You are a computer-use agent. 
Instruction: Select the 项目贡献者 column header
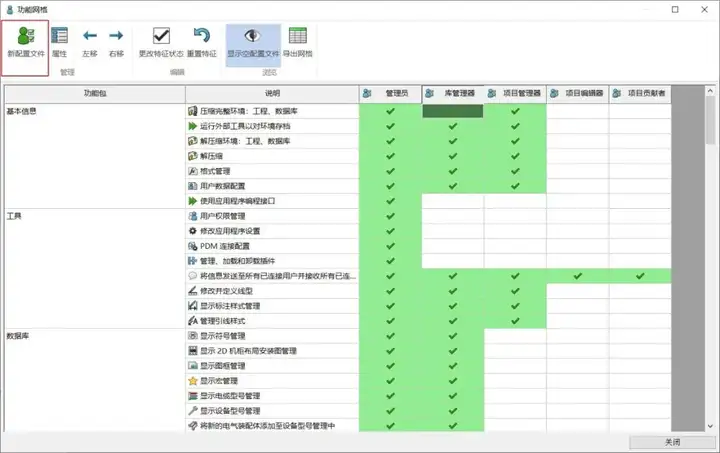[640, 94]
